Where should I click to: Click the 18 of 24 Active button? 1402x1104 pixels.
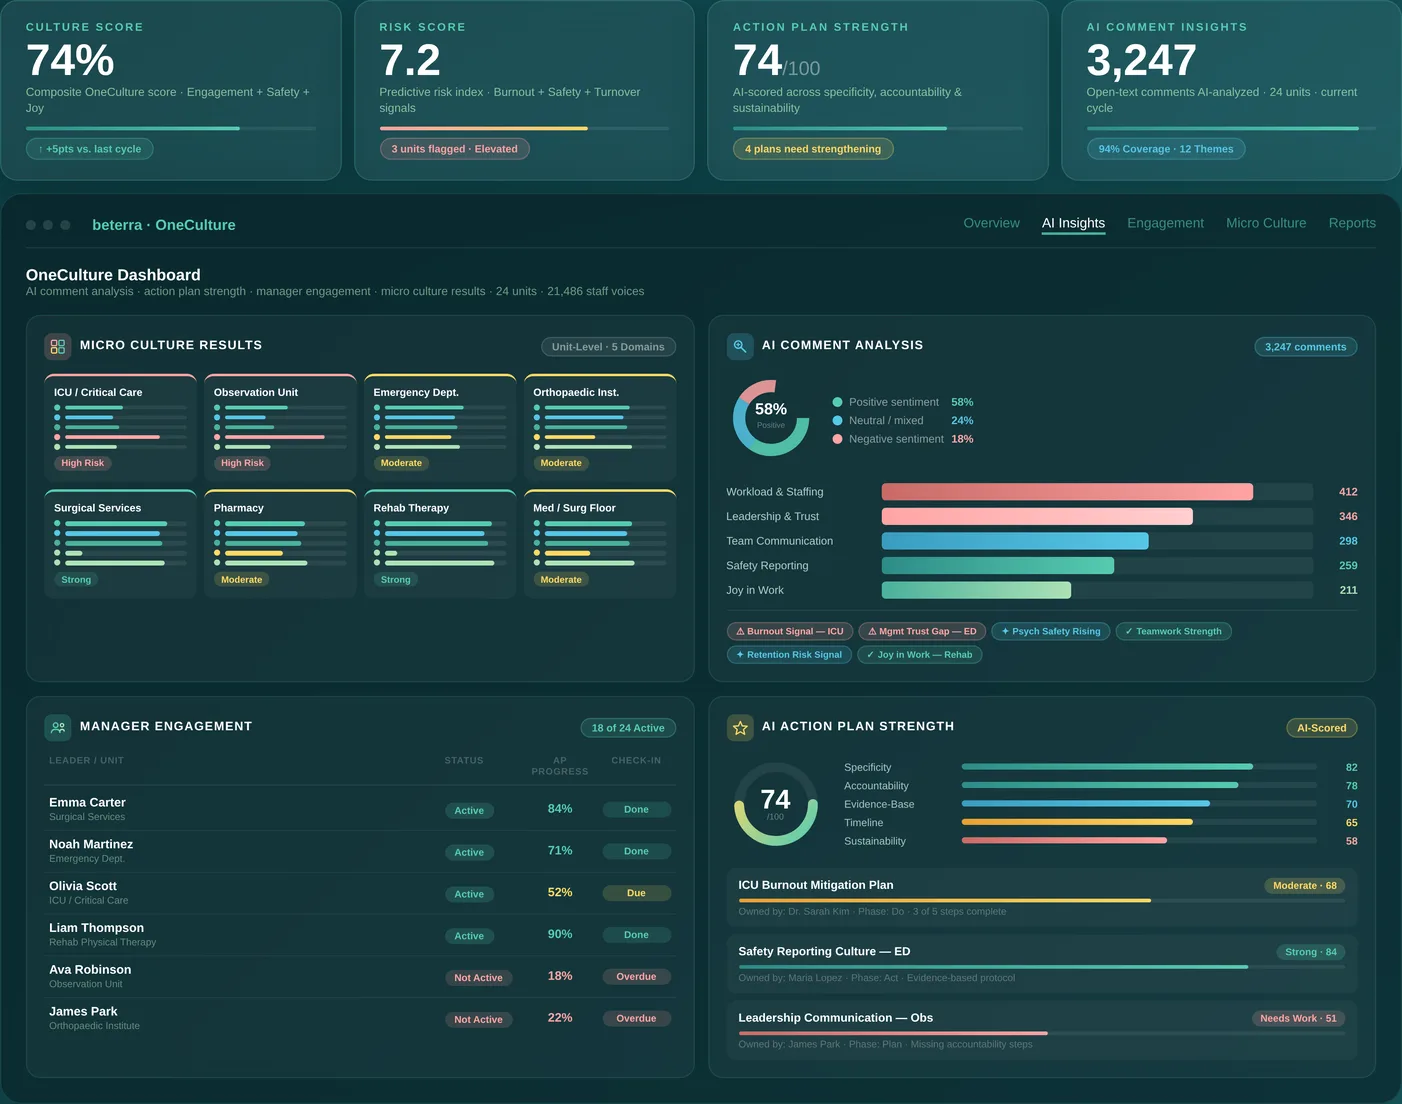pos(628,727)
